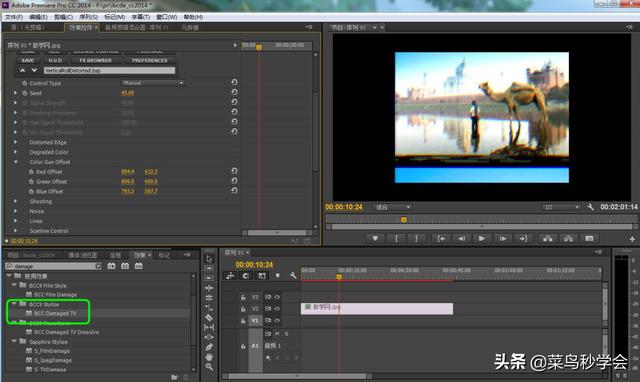Add marker in Program Monitor transport bar
The height and width of the screenshot is (382, 640).
pos(375,238)
